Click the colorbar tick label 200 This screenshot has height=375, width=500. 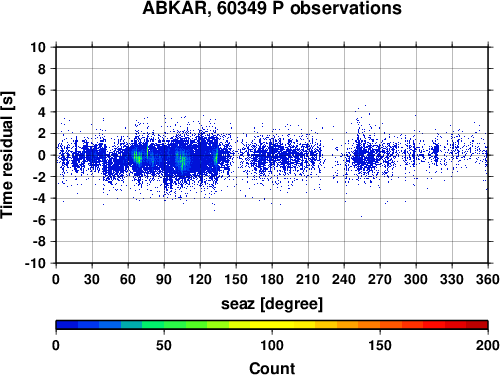pyautogui.click(x=488, y=345)
